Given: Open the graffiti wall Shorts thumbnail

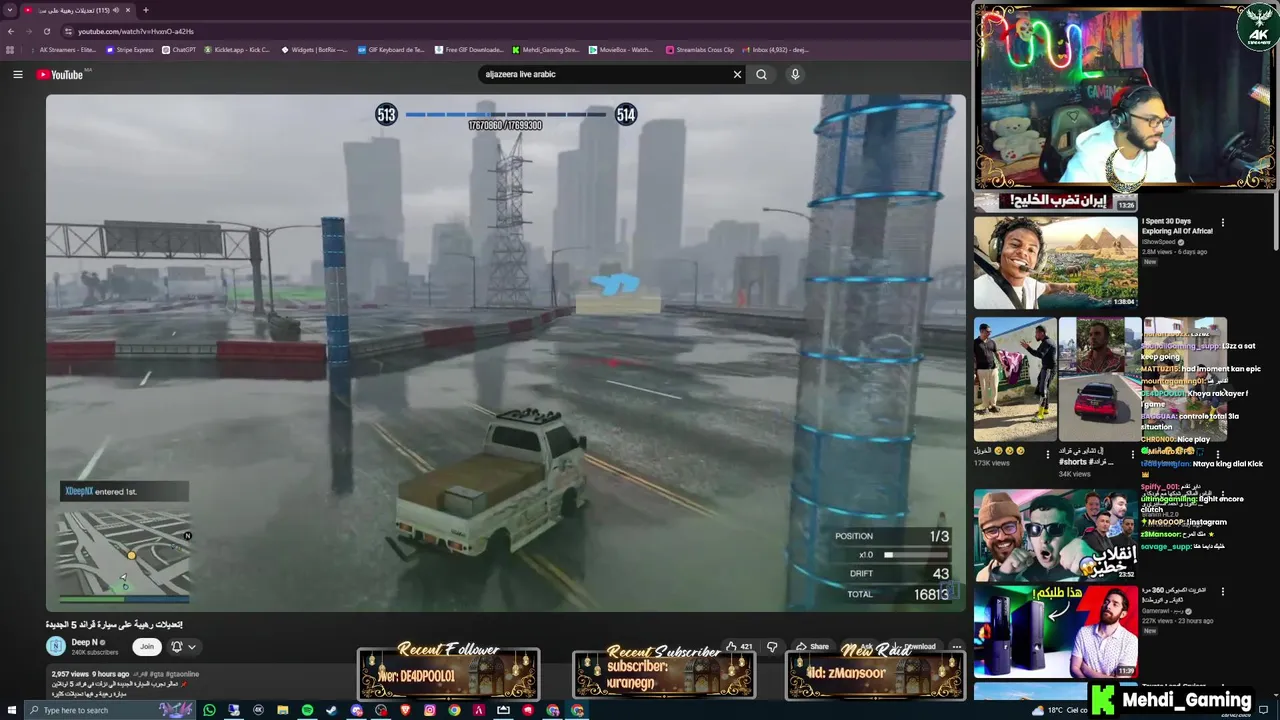Looking at the screenshot, I should [1016, 379].
